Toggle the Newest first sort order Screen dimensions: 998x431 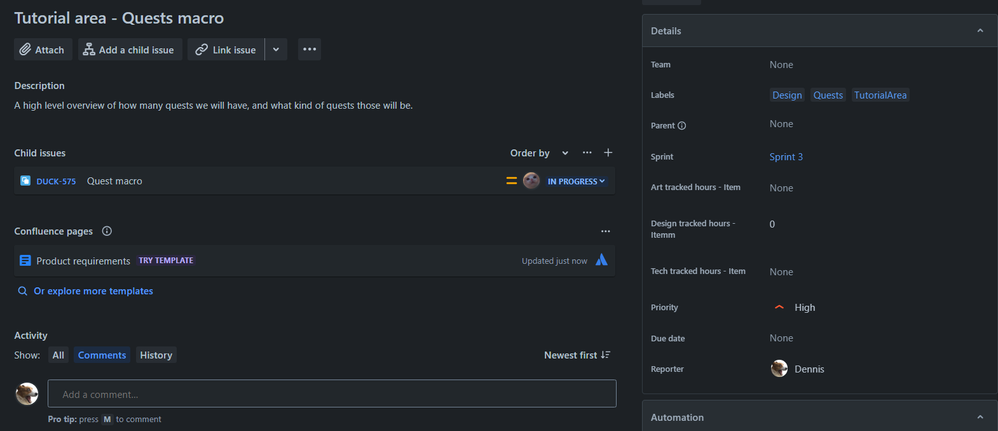(x=577, y=355)
